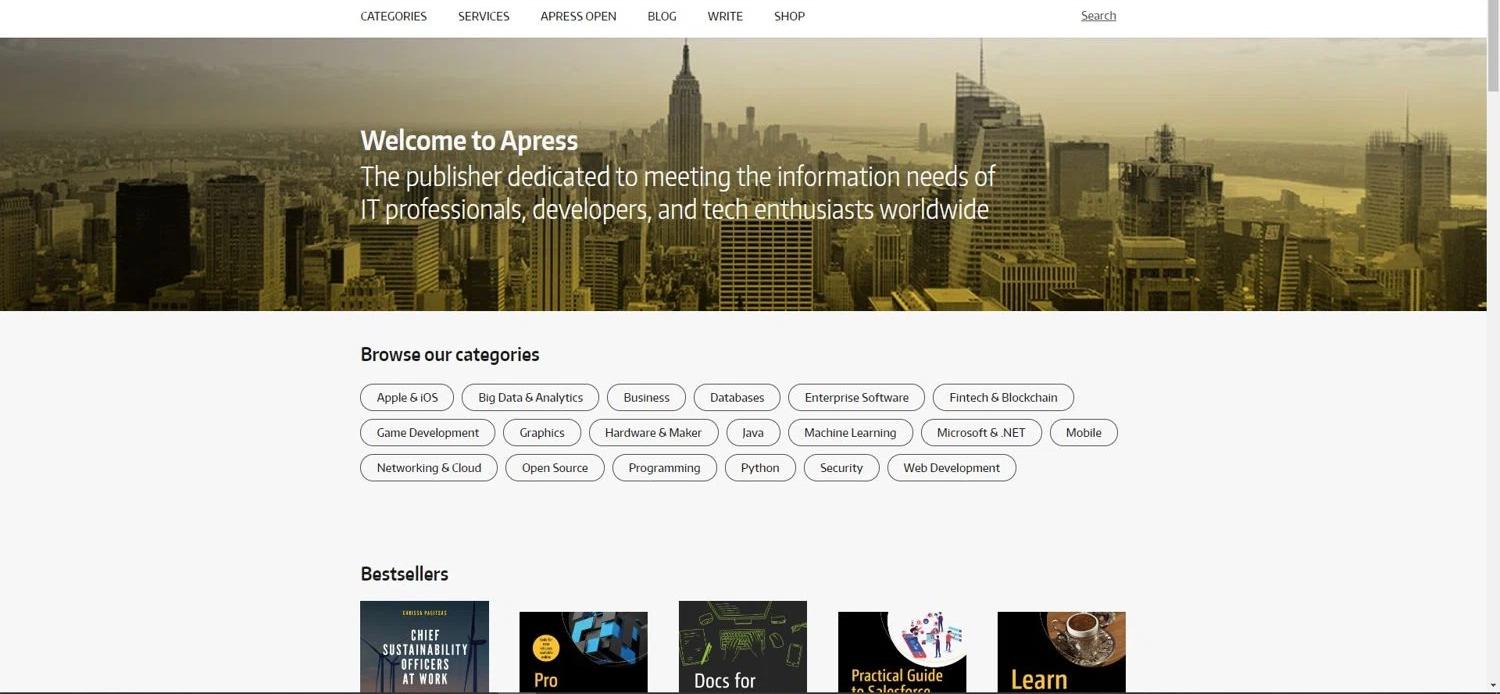This screenshot has width=1500, height=694.
Task: Open the 'Pro' bestseller book cover
Action: [583, 652]
